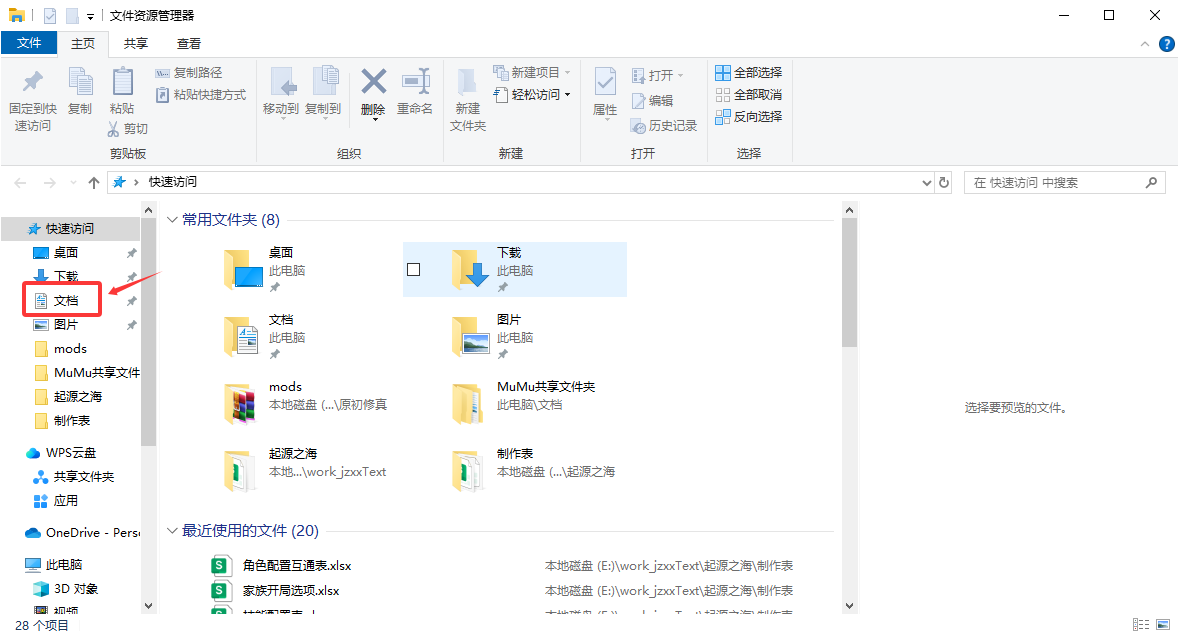Viewport: 1179px width, 638px height.
Task: Click the History record icon
Action: tap(638, 125)
